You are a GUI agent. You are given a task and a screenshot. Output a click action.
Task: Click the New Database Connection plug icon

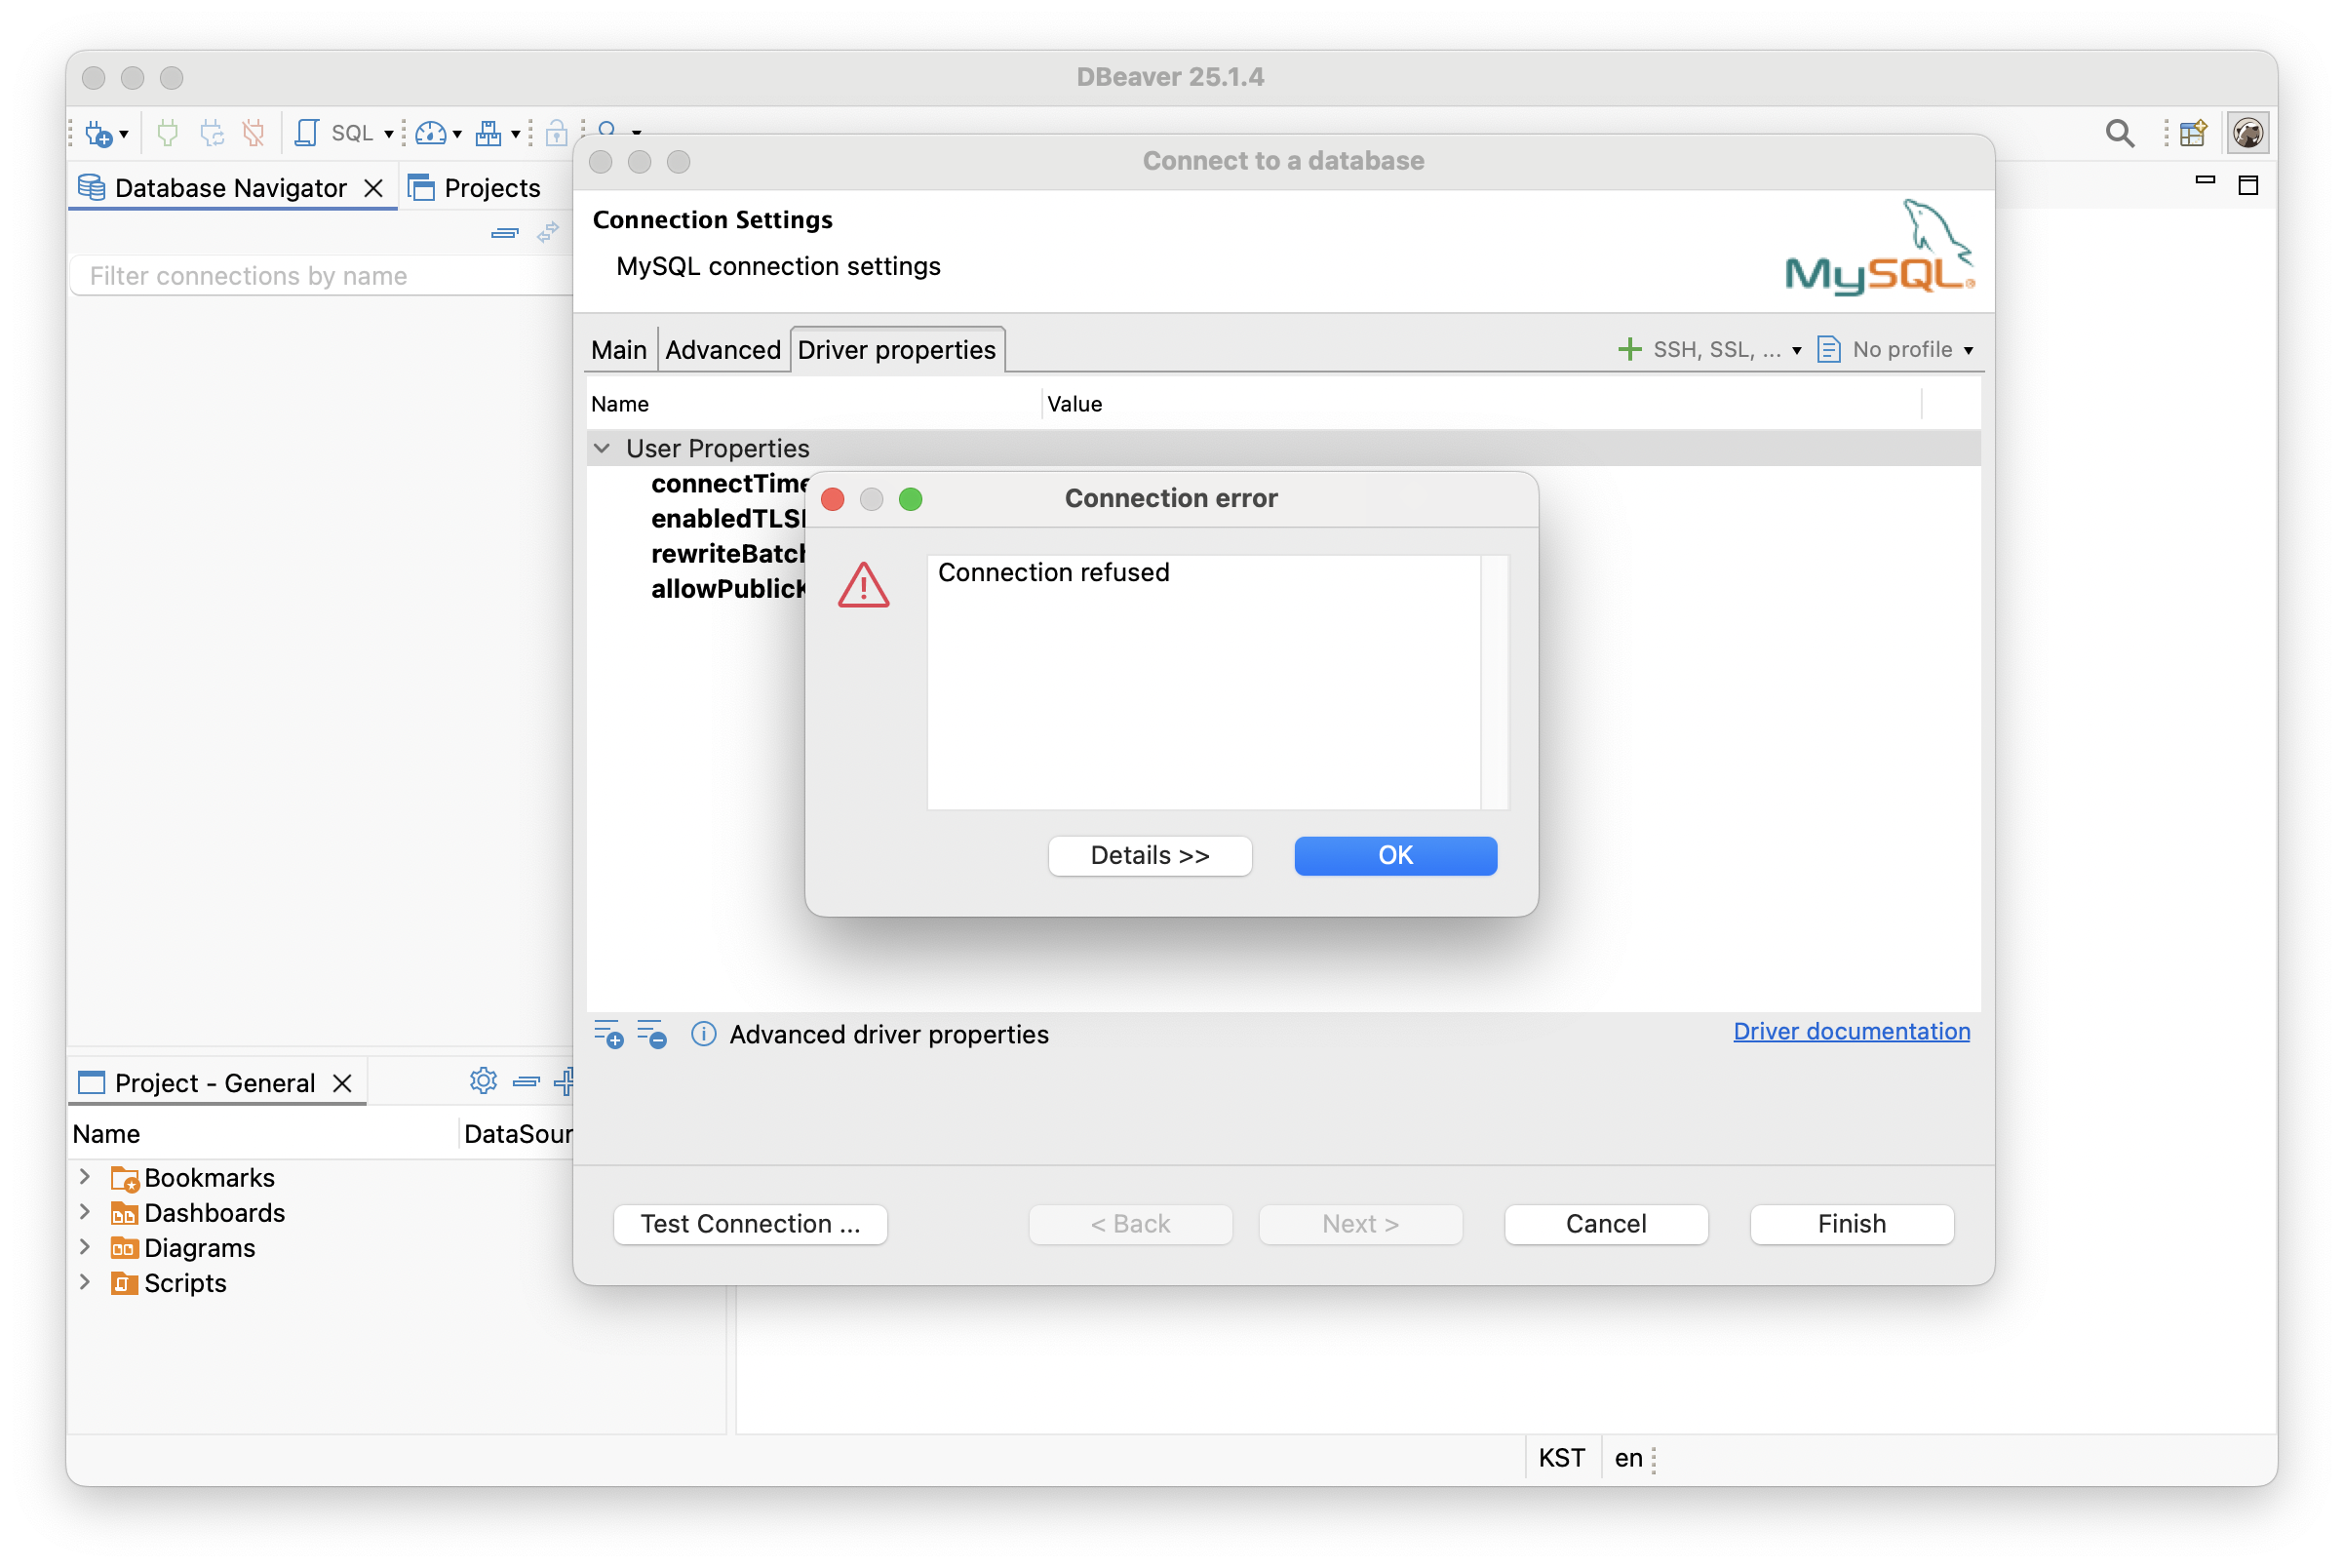(x=98, y=133)
